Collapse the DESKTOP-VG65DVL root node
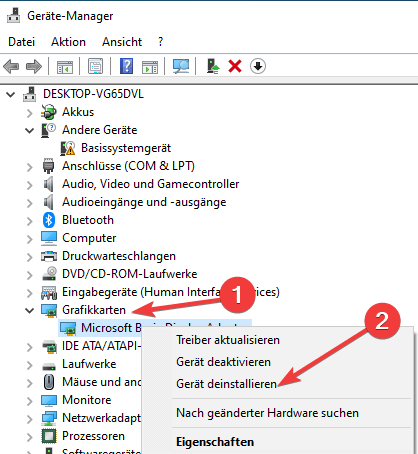418x454 pixels. point(11,94)
